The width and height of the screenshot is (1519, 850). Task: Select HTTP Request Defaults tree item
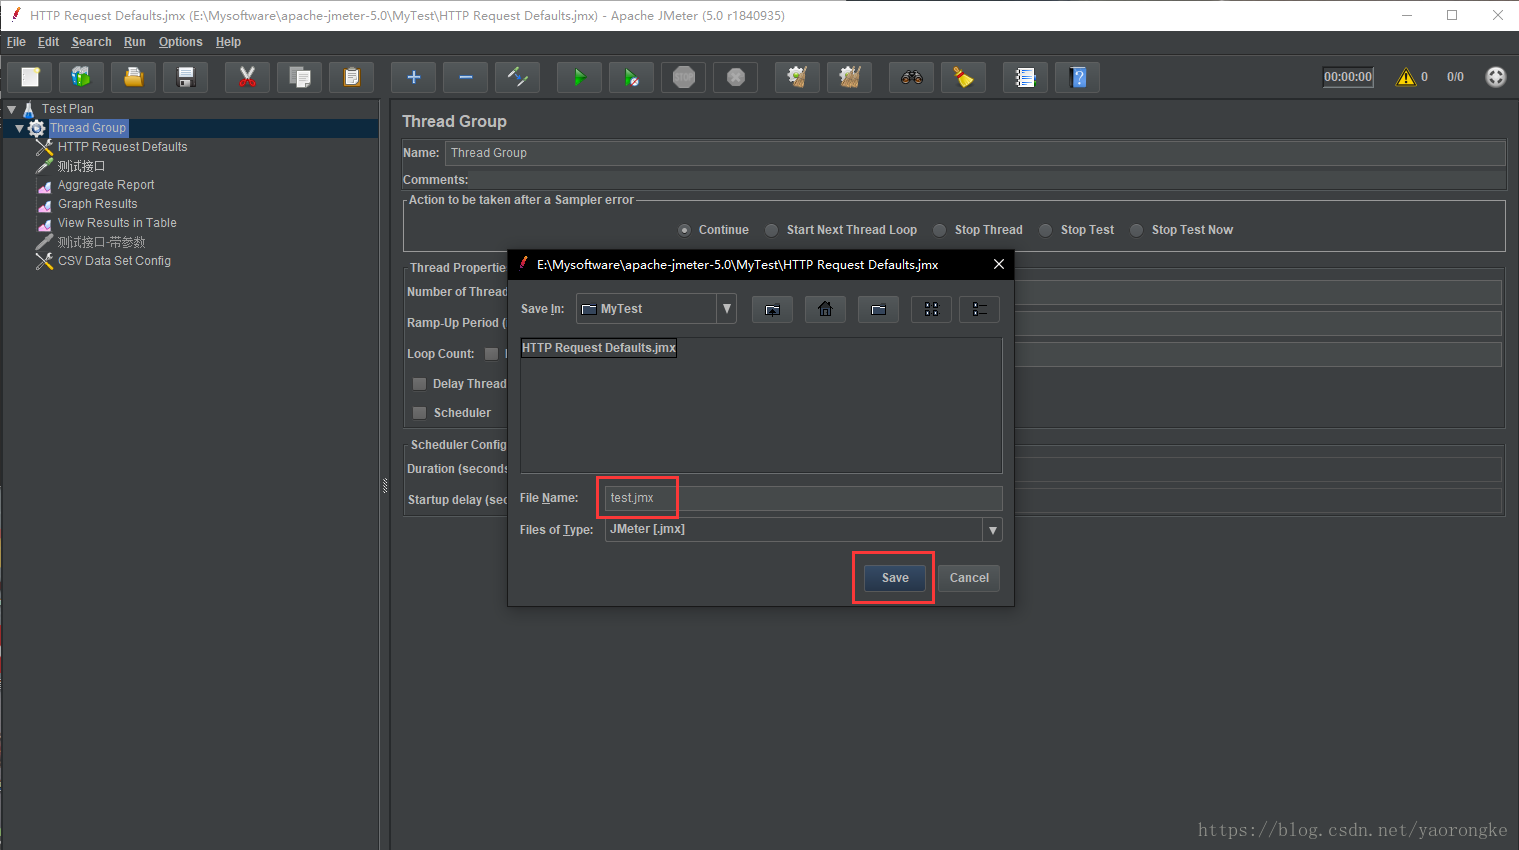tap(122, 147)
